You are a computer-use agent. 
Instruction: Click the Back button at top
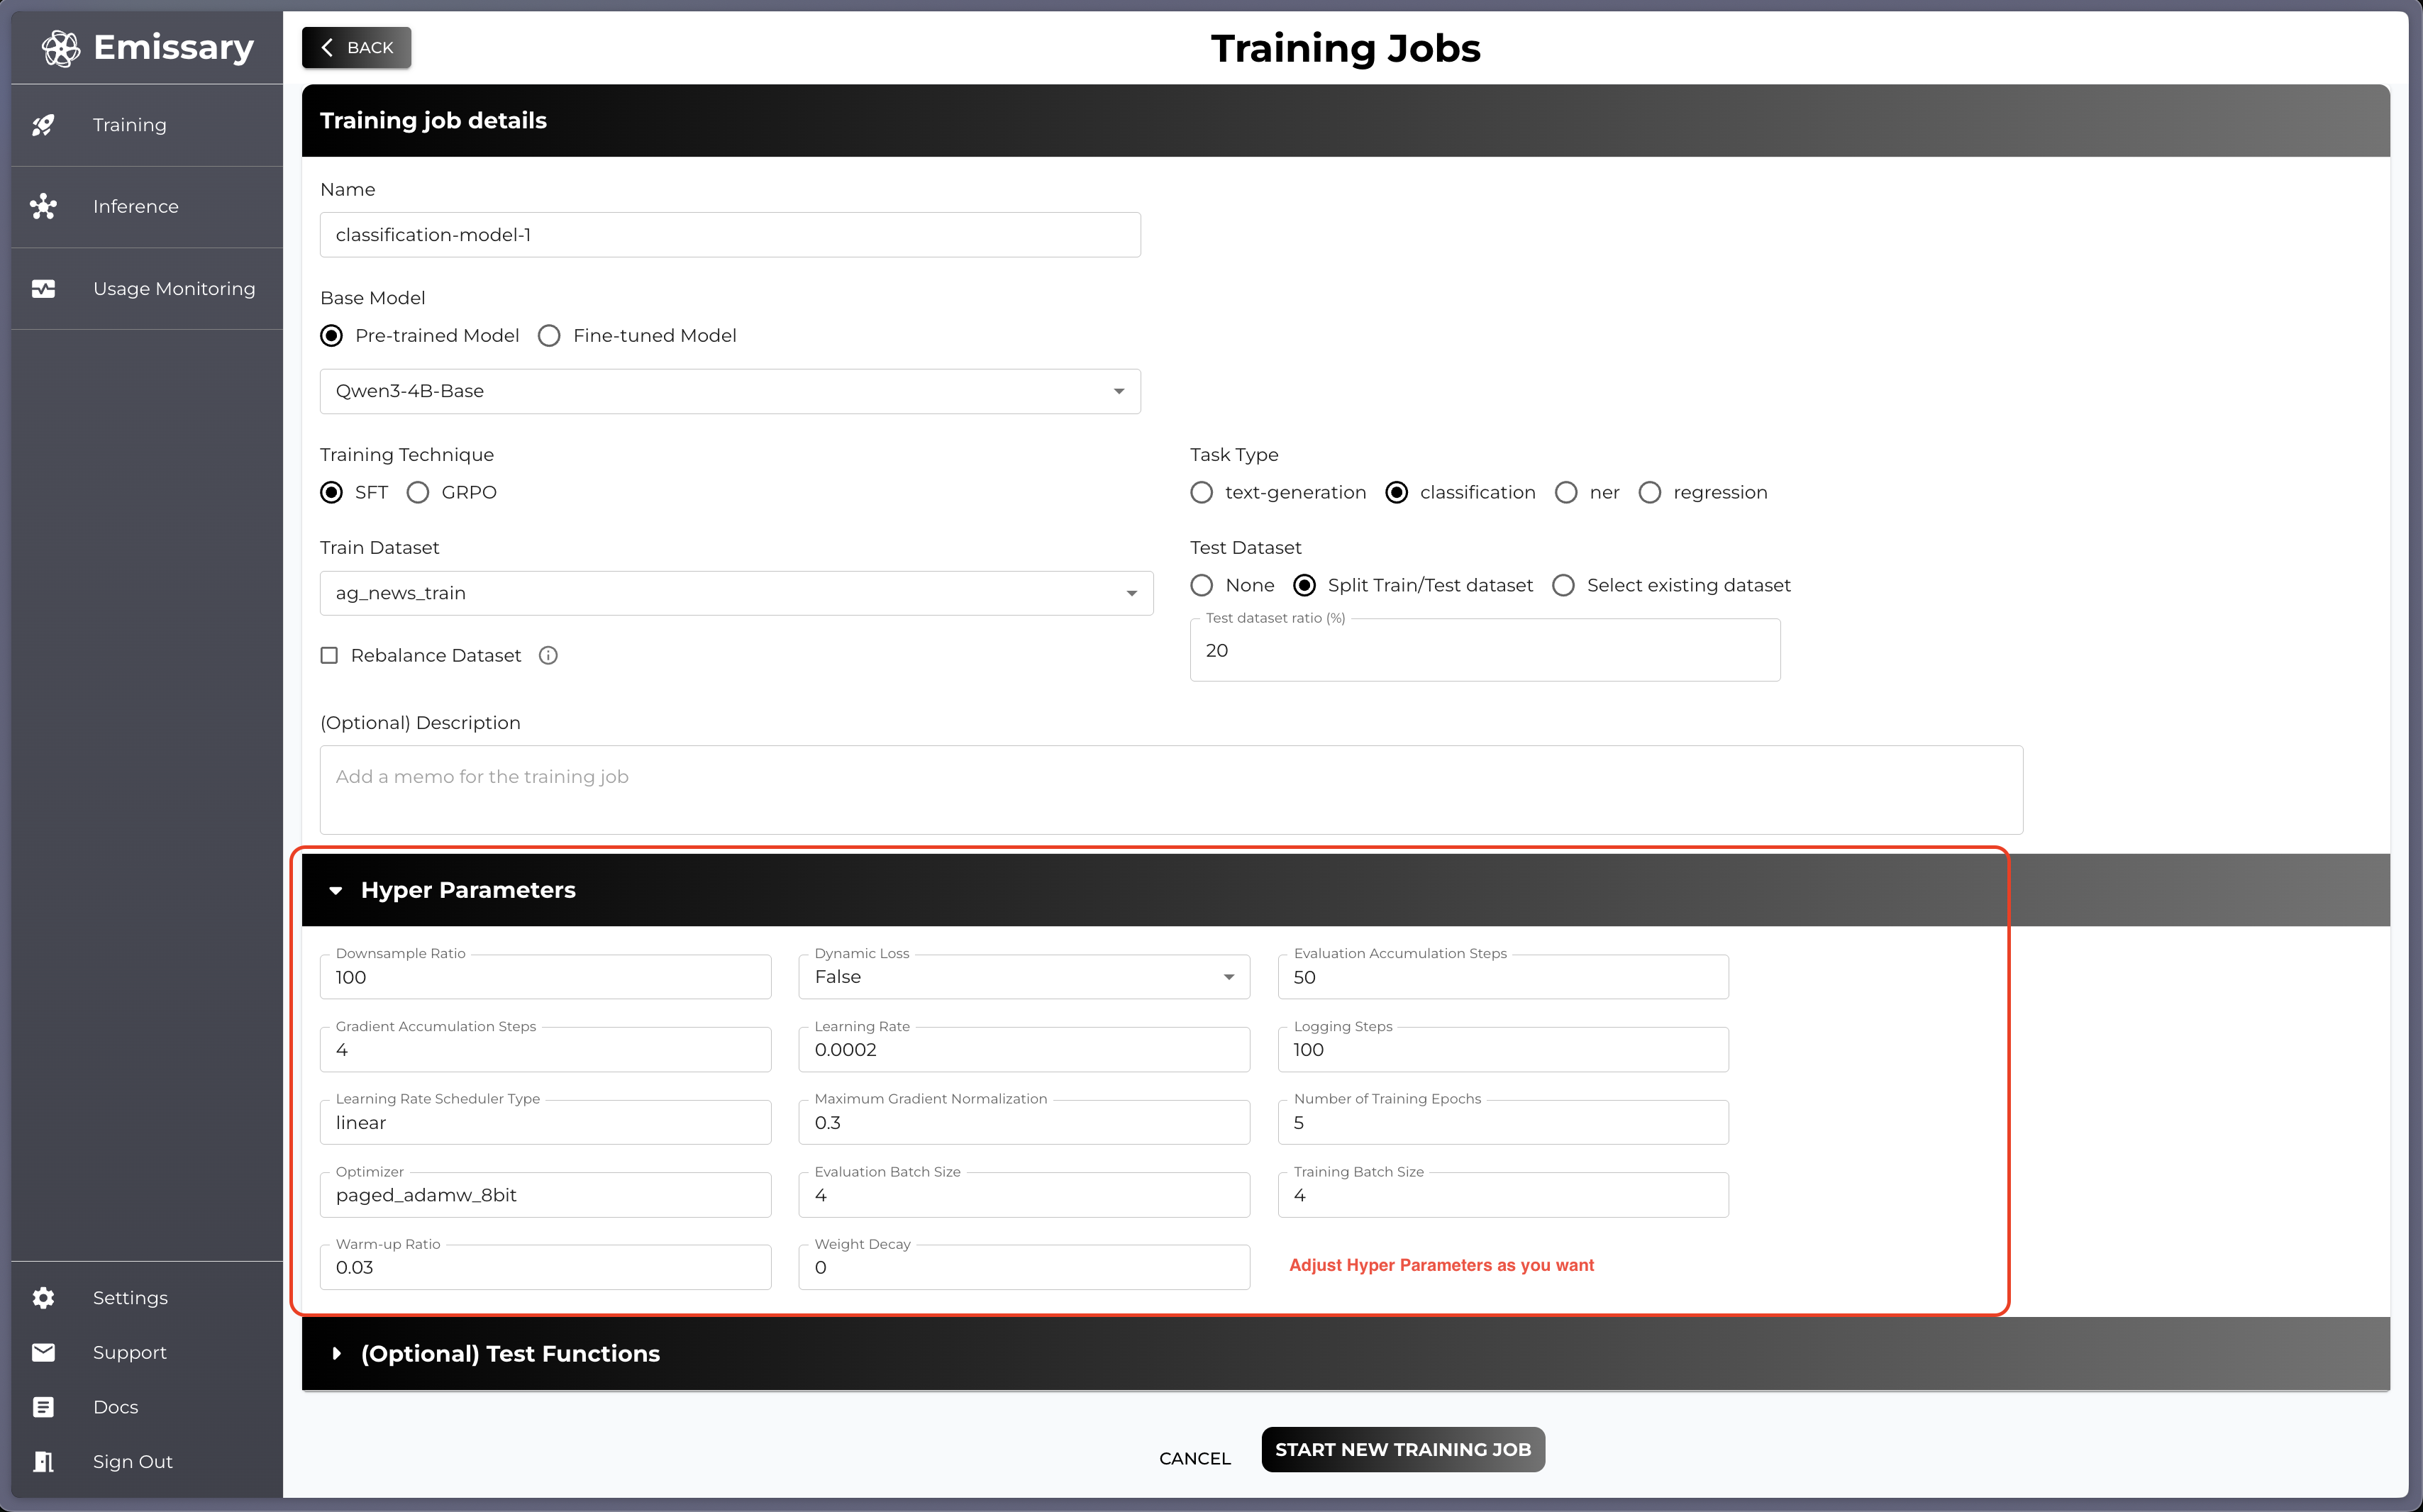[357, 48]
